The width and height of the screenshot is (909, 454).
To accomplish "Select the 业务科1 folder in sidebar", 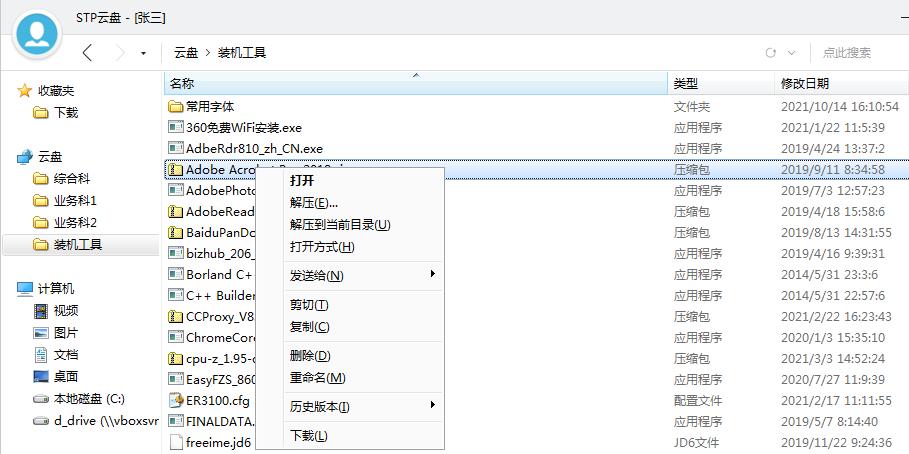I will 65,201.
